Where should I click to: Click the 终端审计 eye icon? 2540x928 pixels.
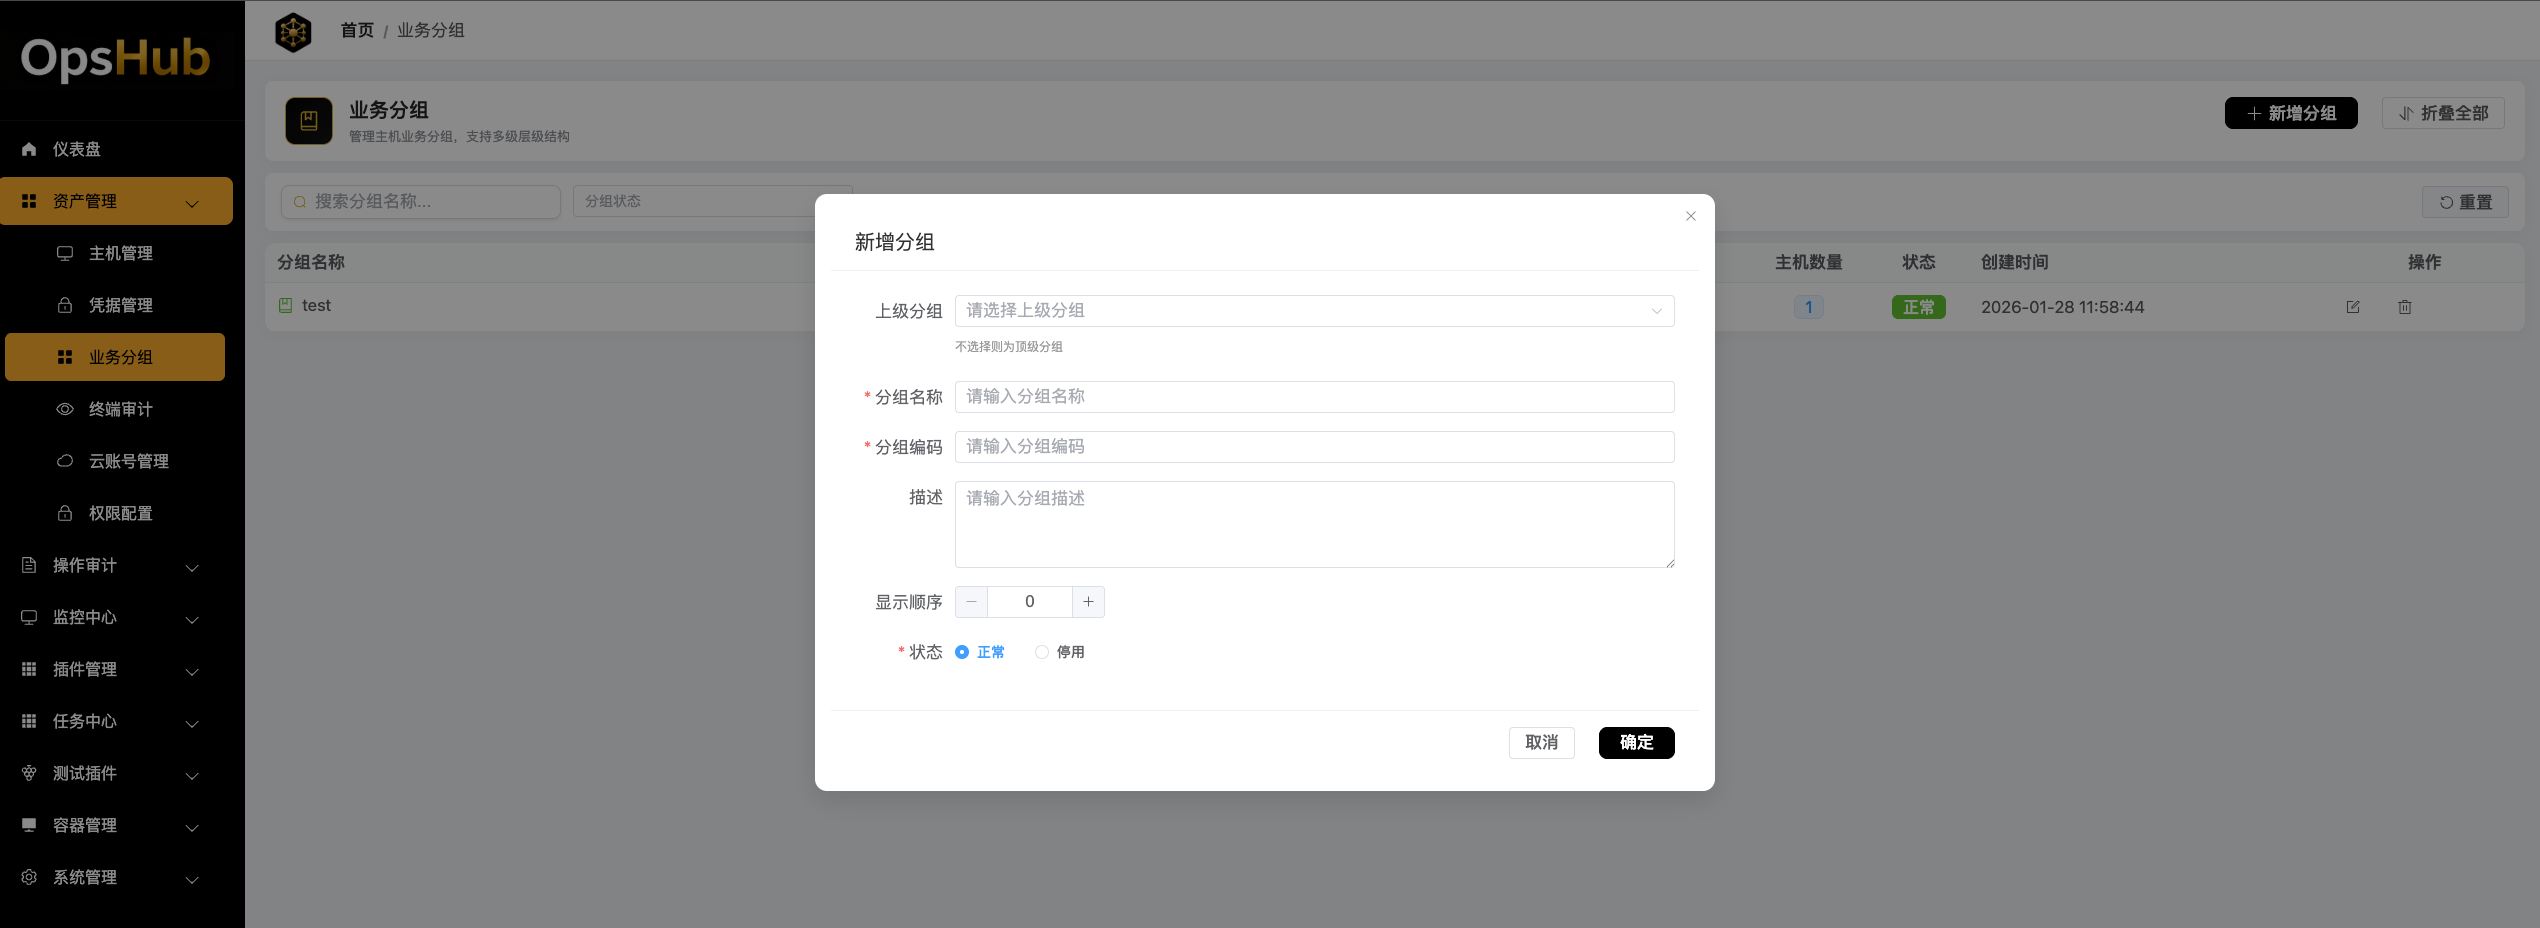pos(64,409)
